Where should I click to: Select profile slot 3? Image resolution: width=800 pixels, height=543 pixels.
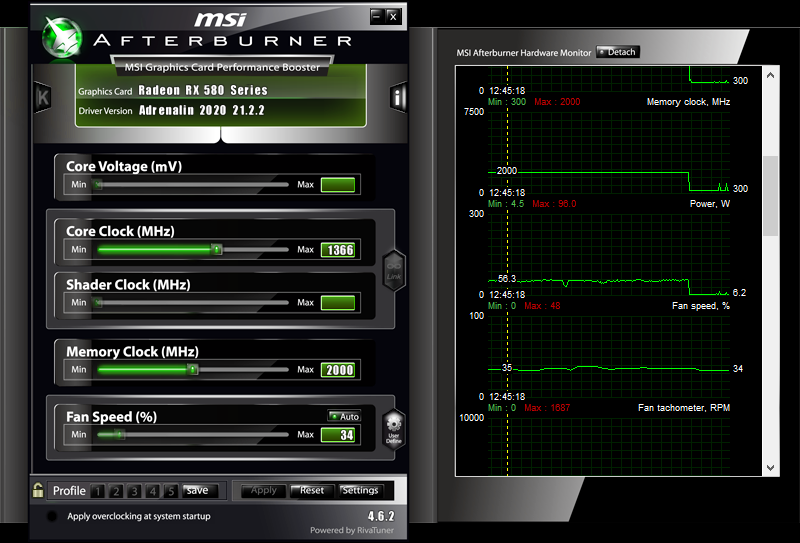(x=134, y=491)
